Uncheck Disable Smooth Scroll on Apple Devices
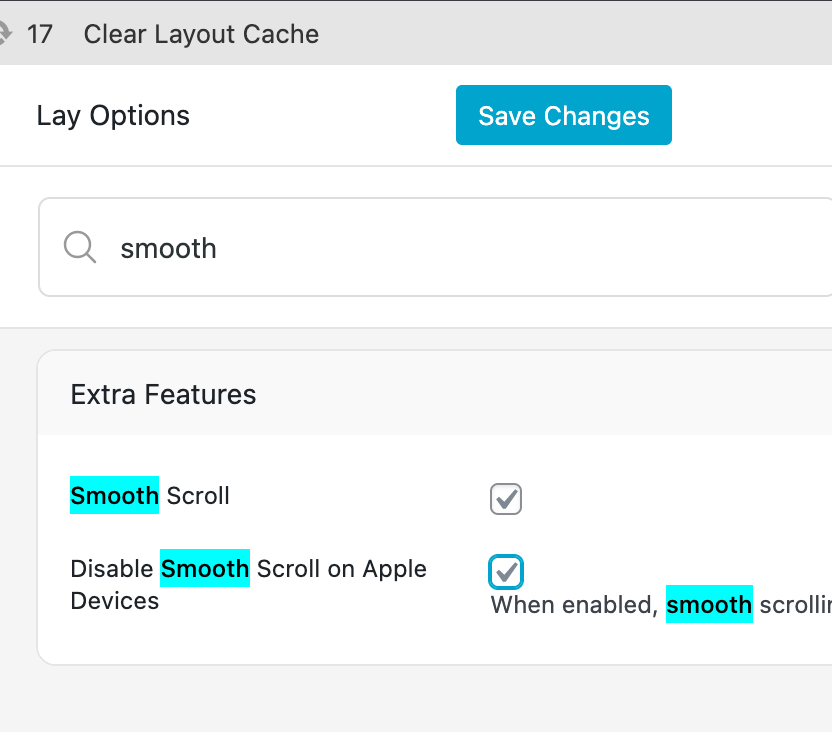 (x=506, y=572)
